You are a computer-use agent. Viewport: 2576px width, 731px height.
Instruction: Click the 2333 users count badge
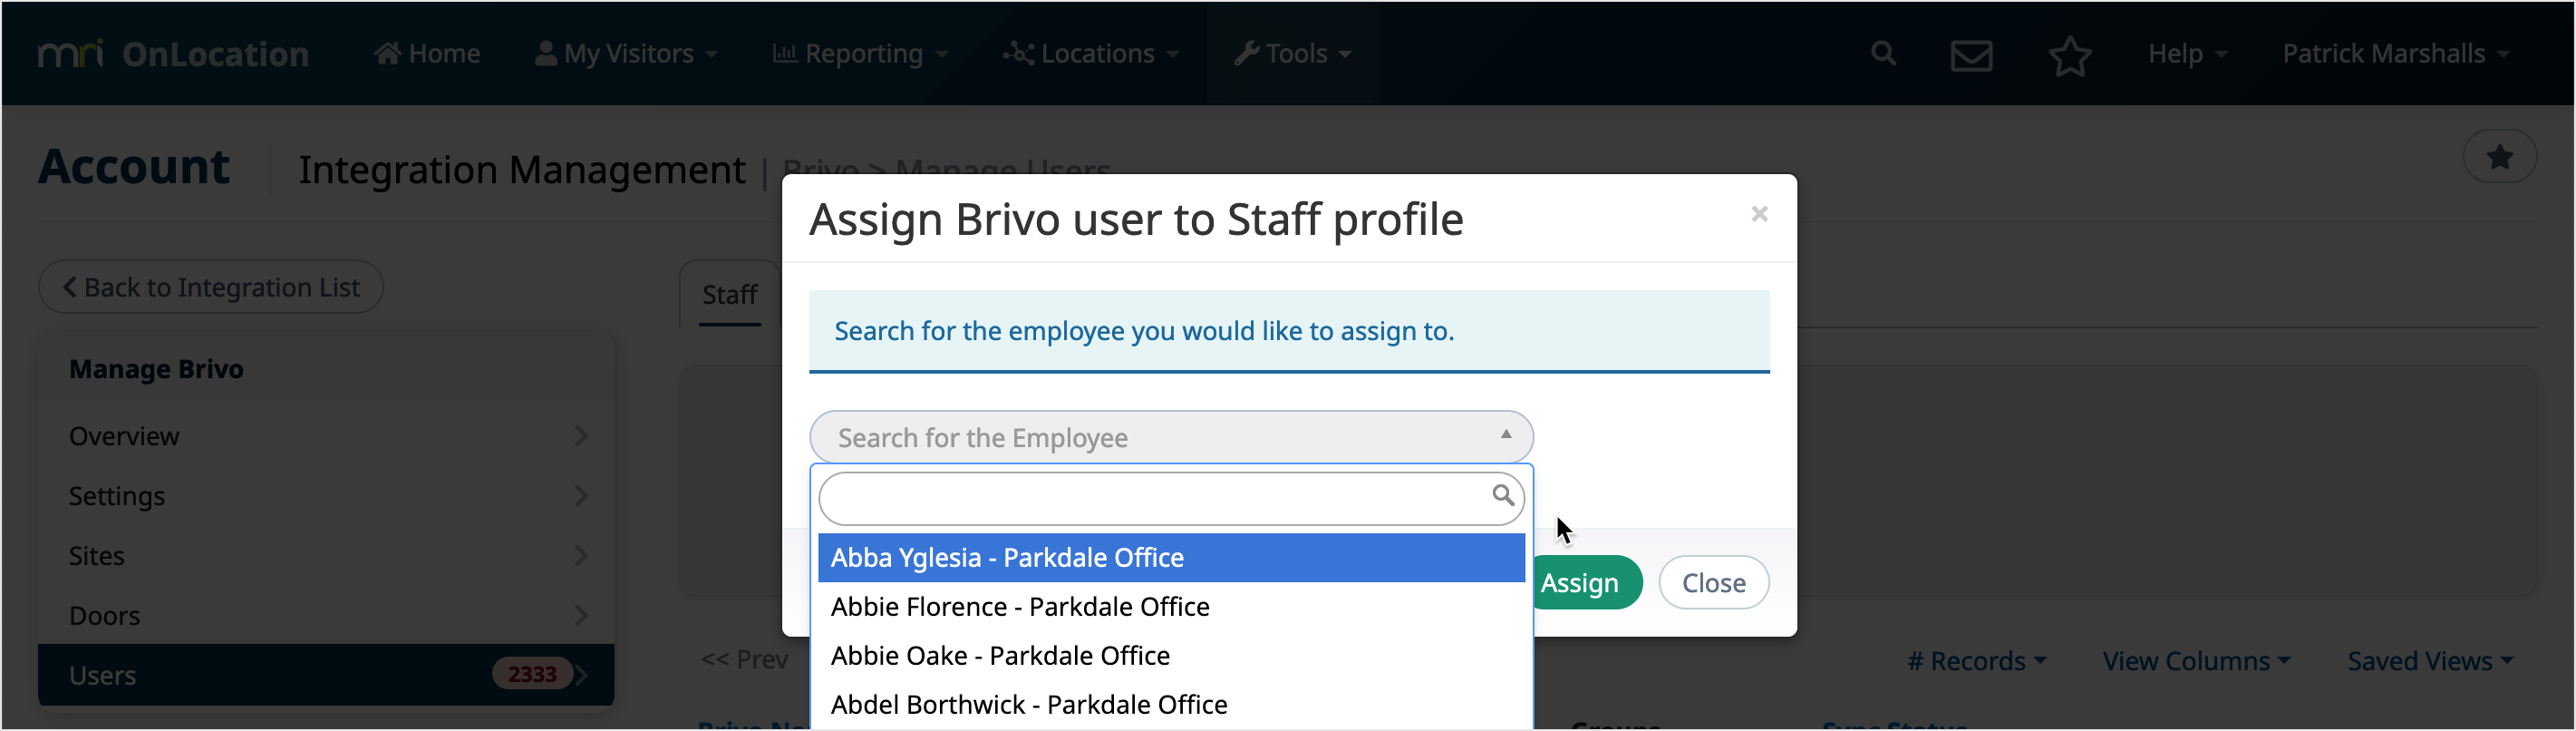[x=531, y=675]
